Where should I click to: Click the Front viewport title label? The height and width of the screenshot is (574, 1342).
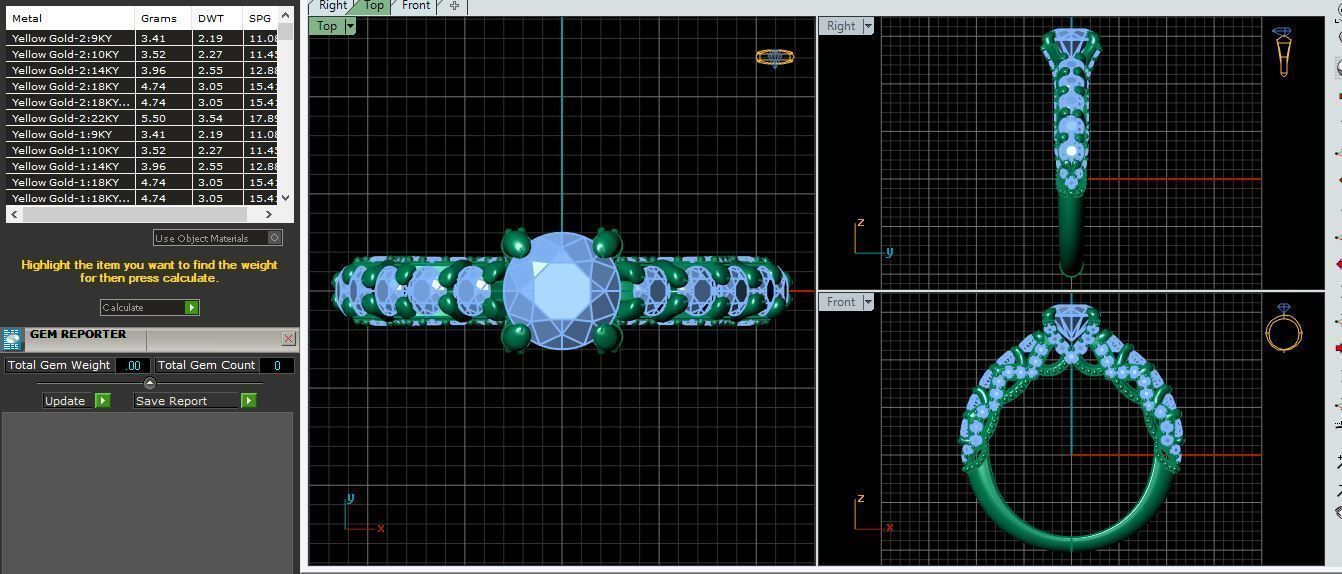(x=841, y=301)
